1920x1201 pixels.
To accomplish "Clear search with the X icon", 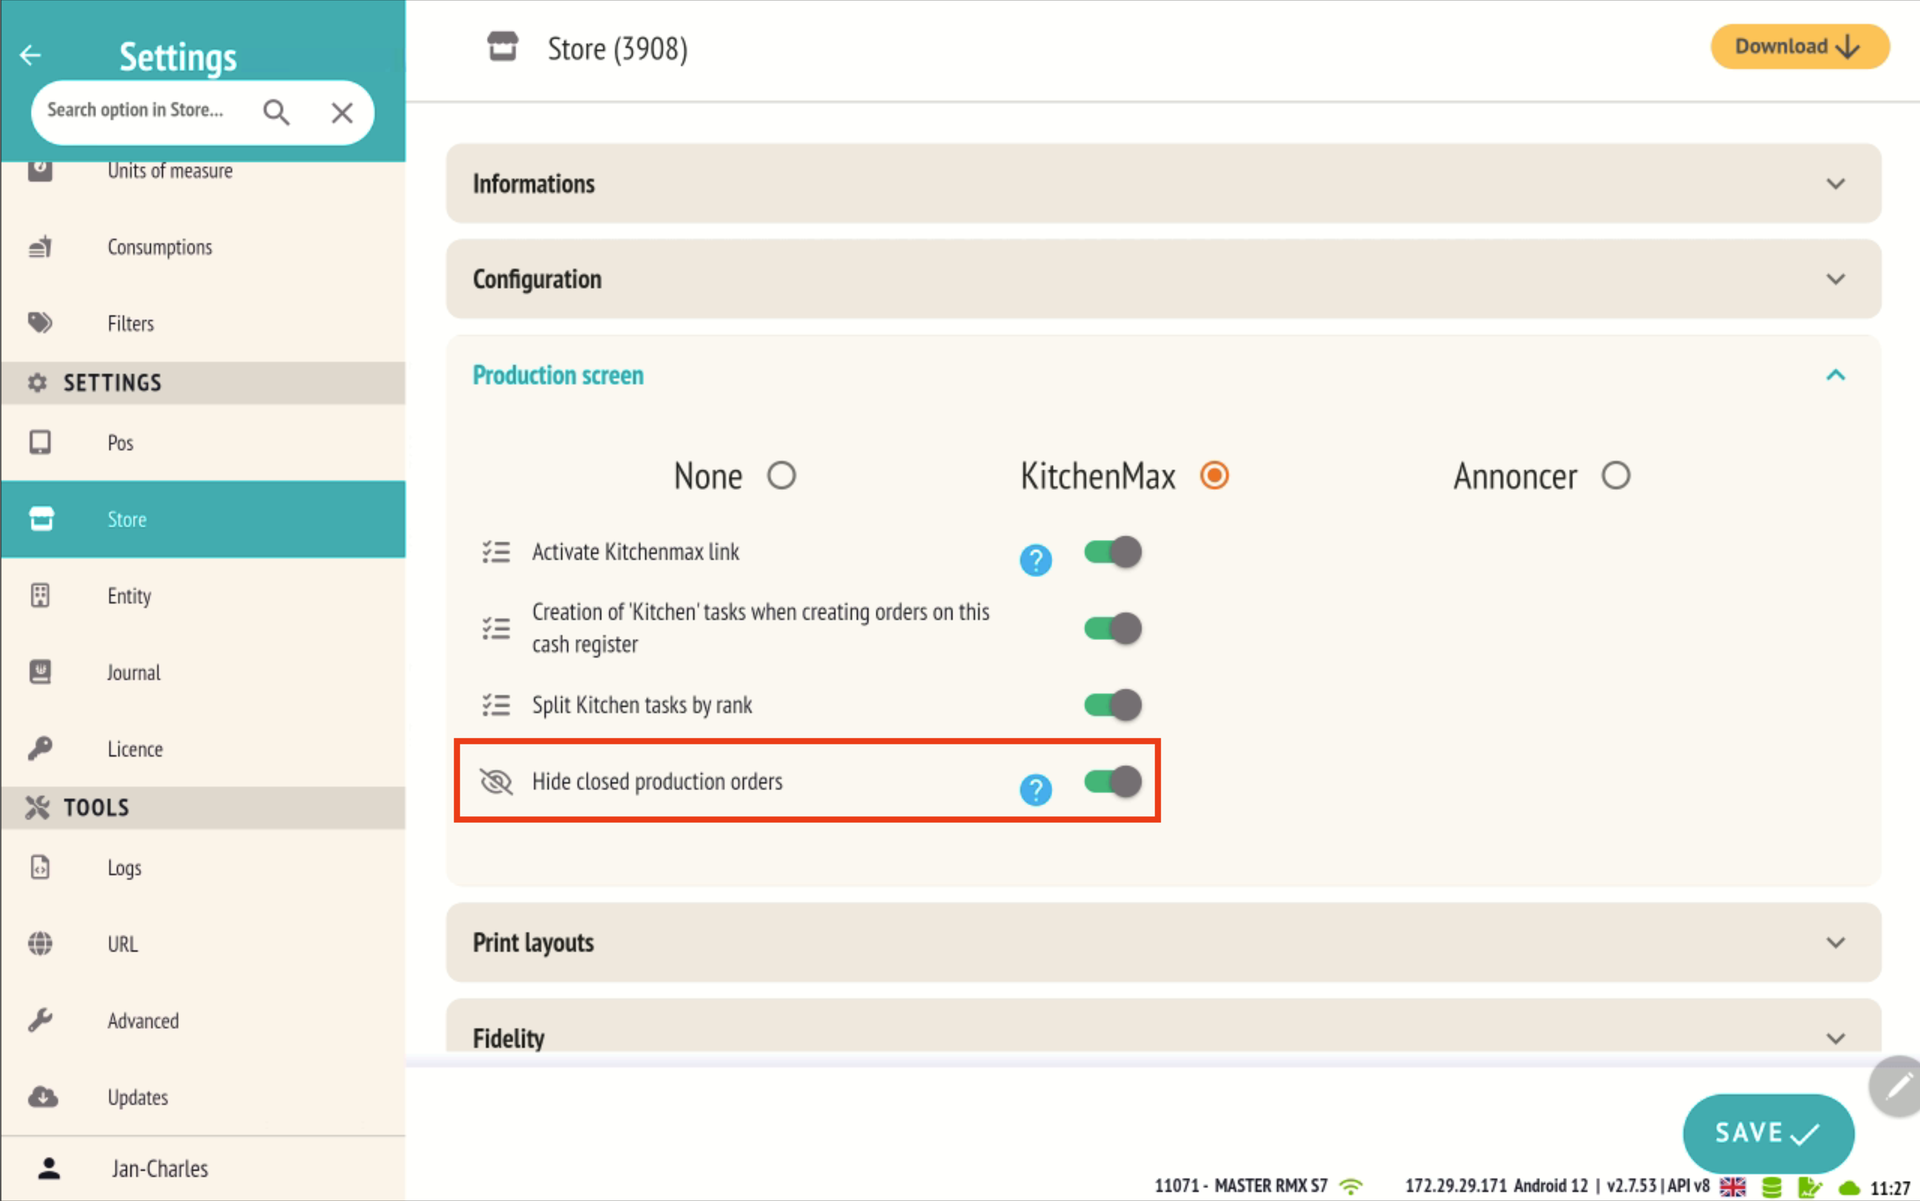I will tap(342, 112).
